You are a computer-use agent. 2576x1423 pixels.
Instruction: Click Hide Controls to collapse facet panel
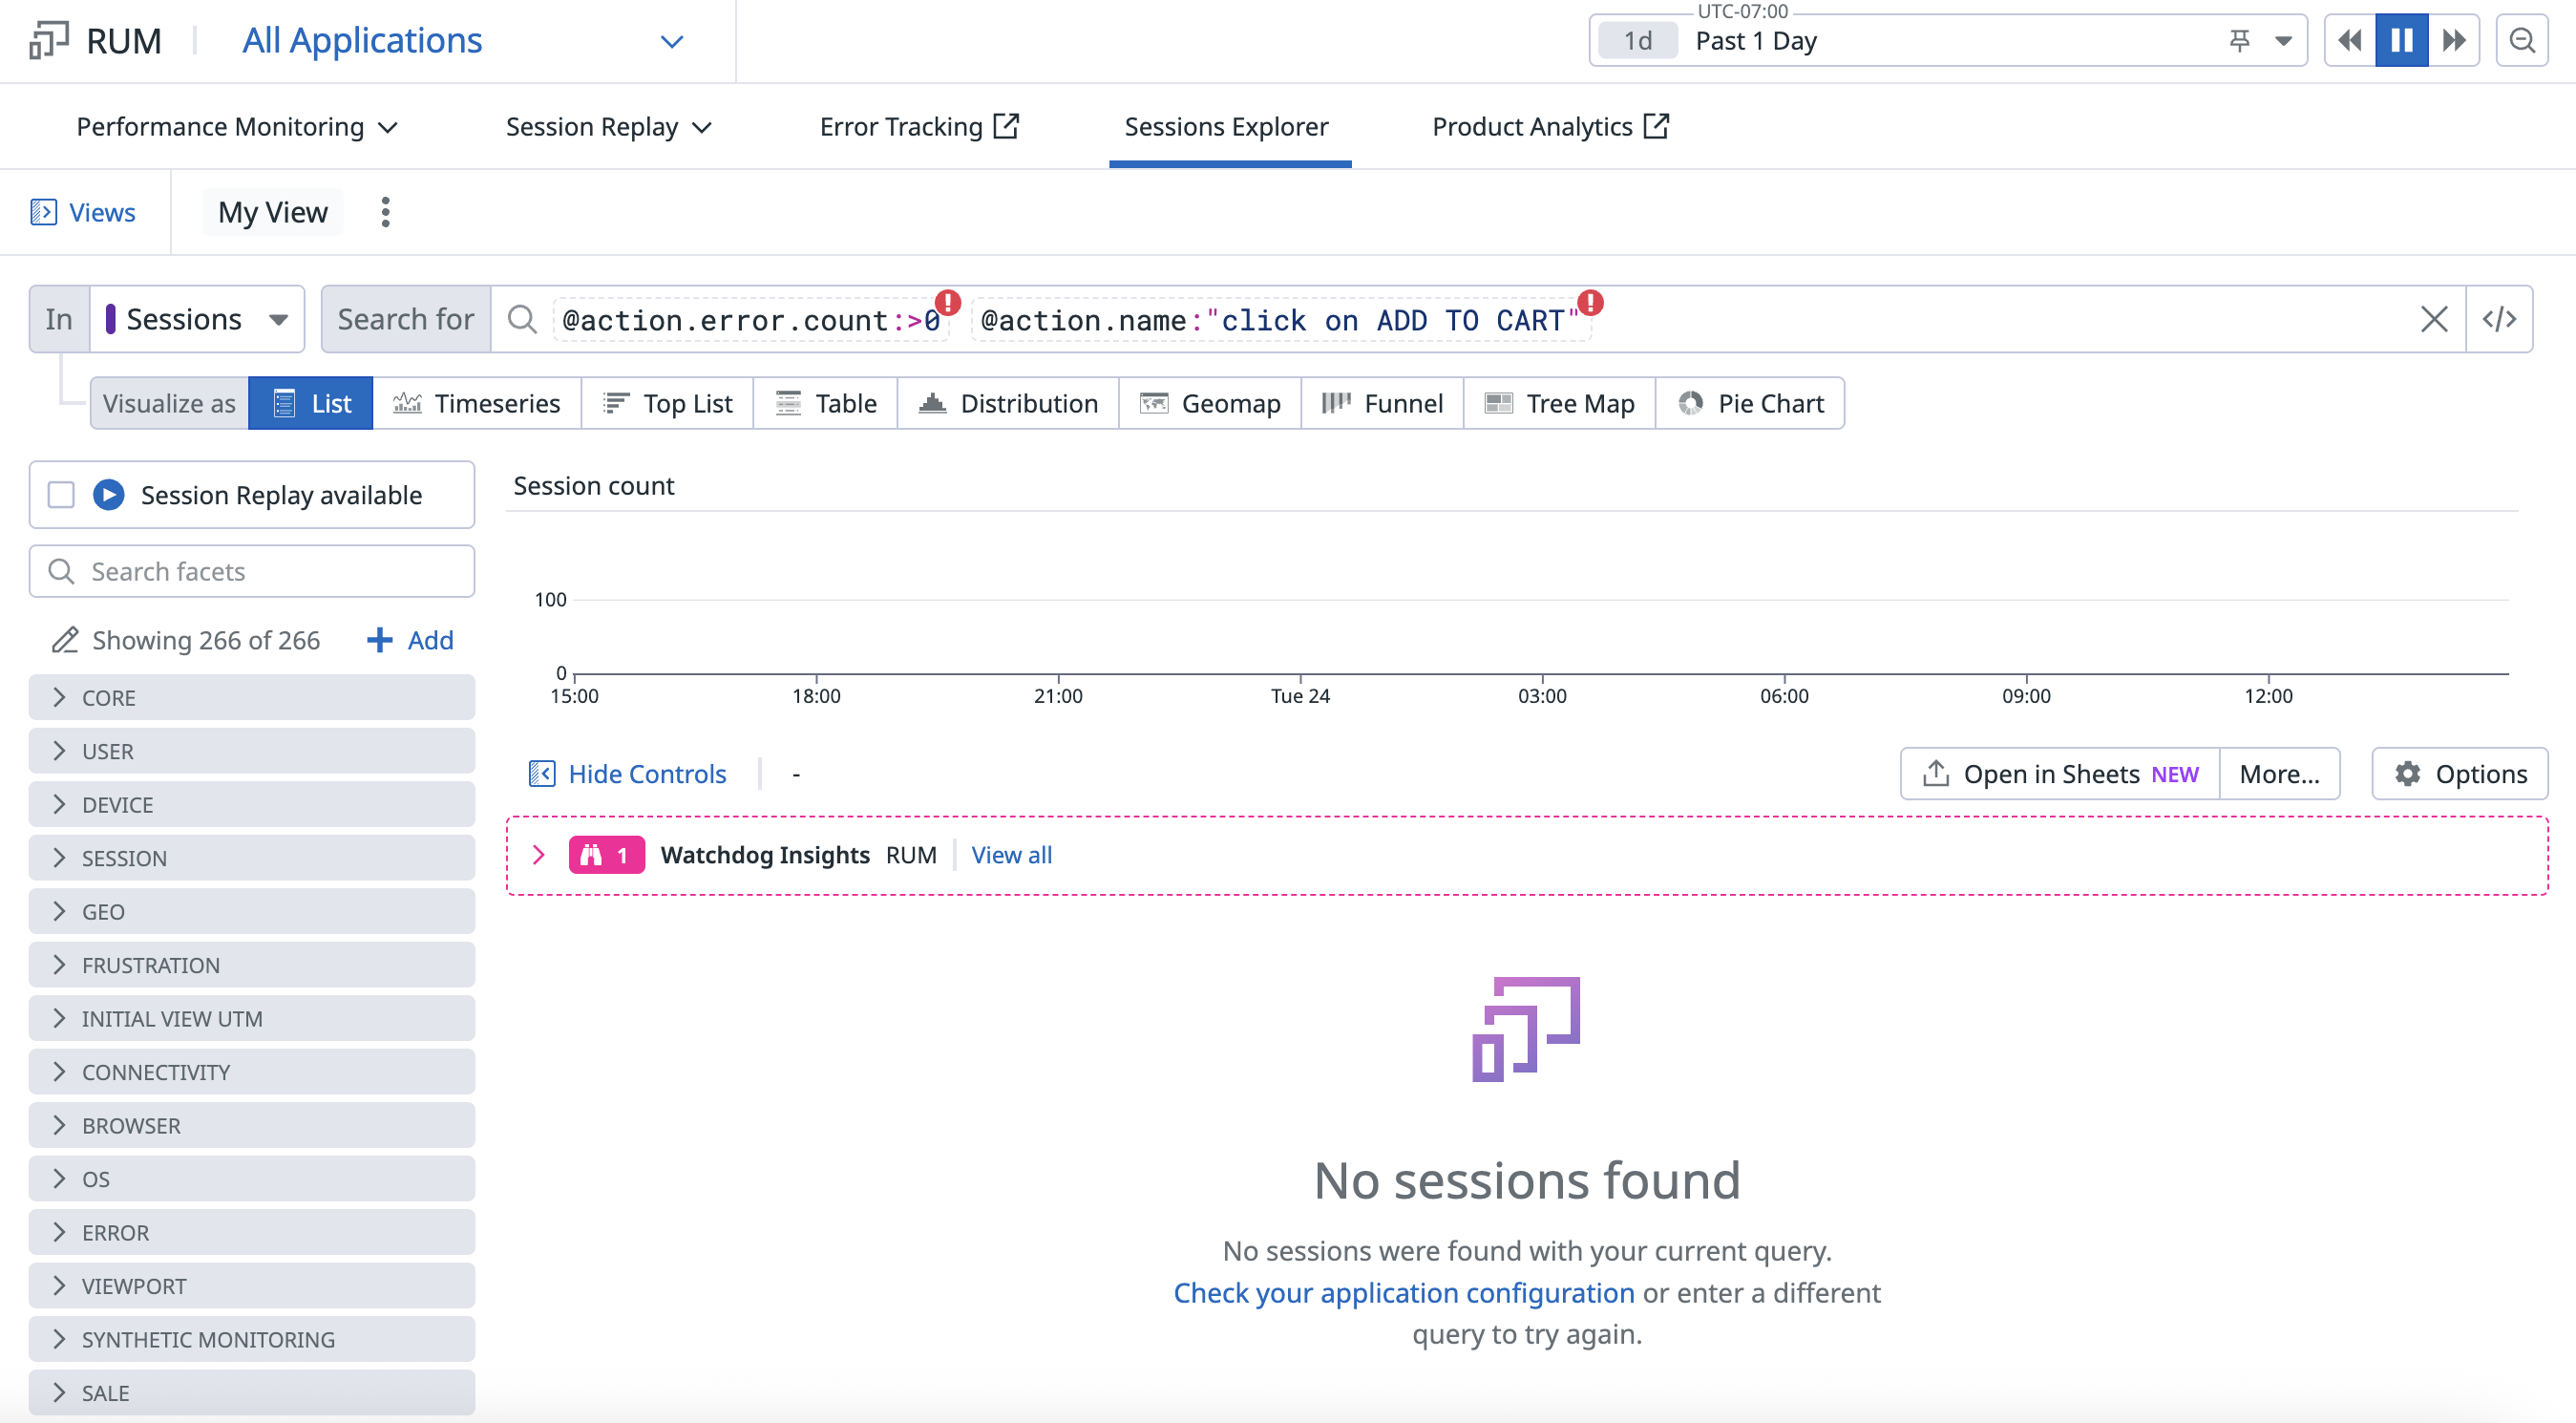tap(628, 774)
